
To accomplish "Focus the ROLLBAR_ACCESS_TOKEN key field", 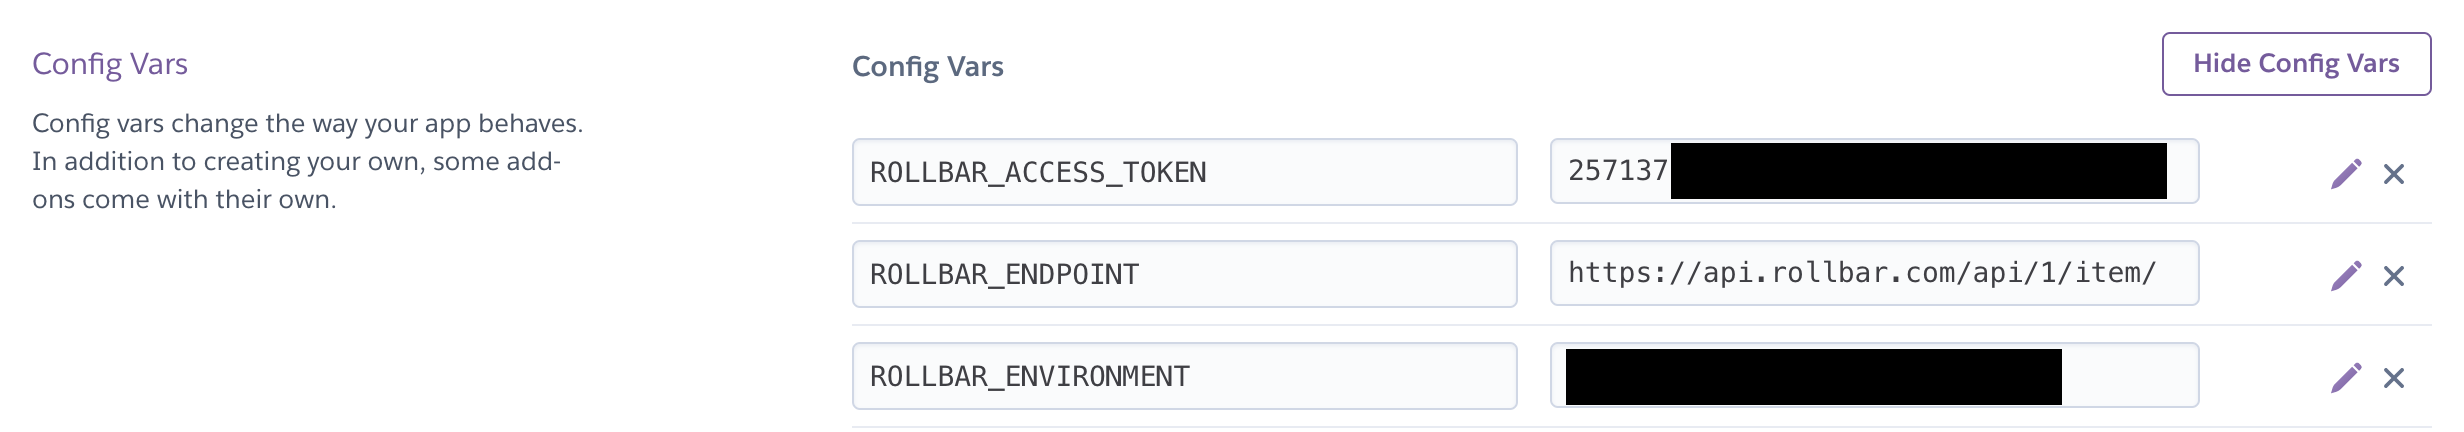I will 1184,172.
